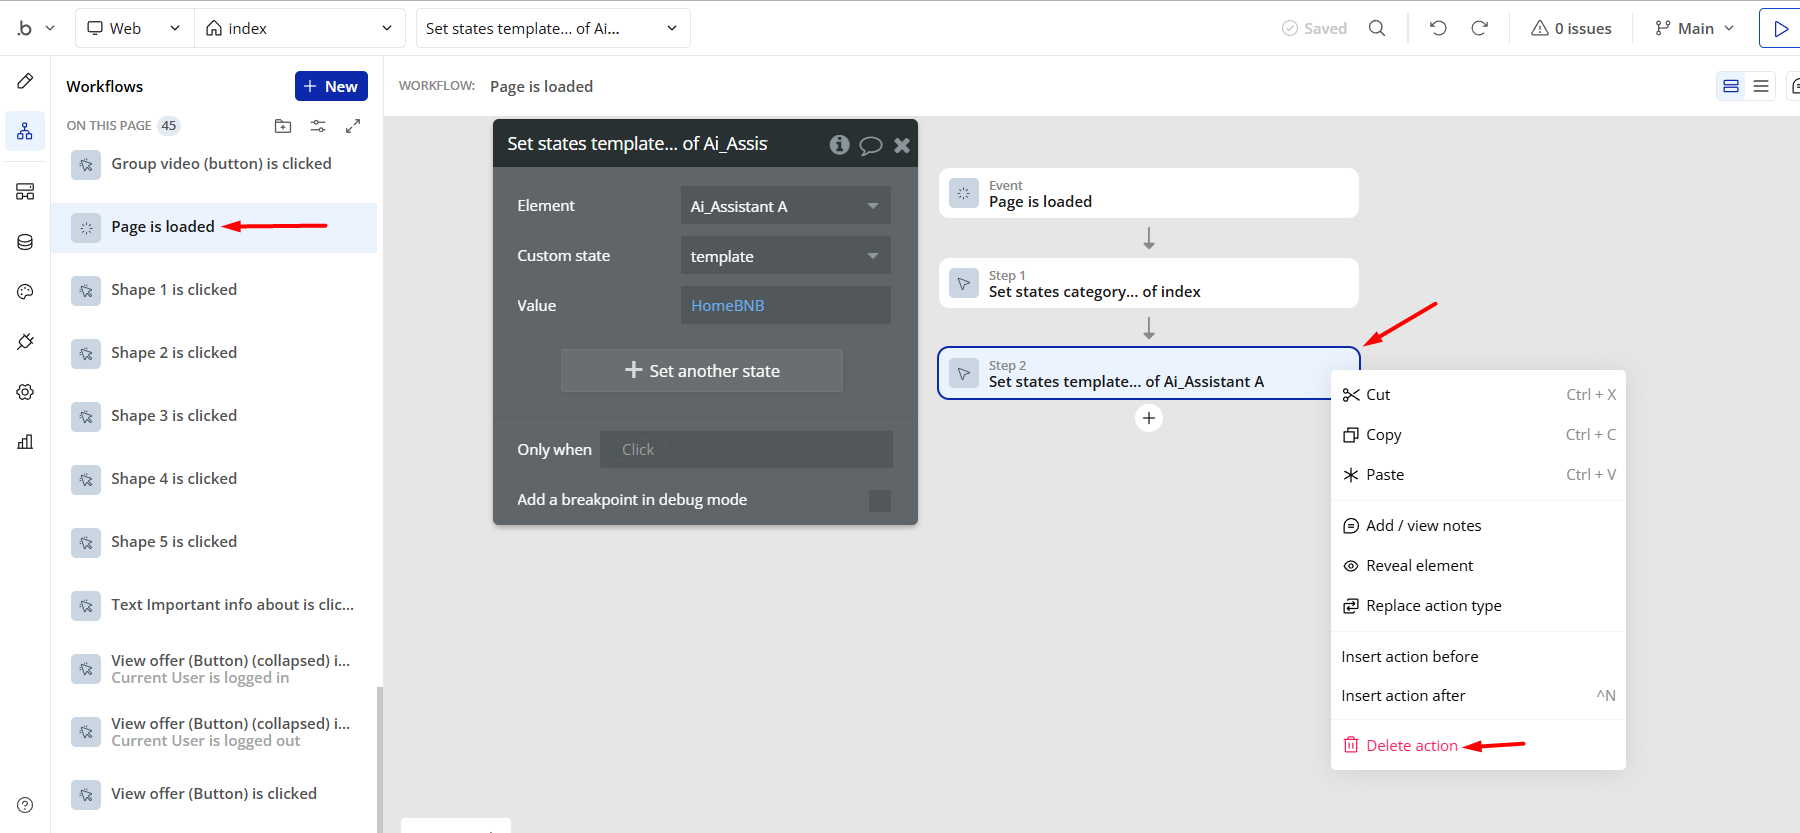The width and height of the screenshot is (1800, 833).
Task: Create new workflow folder icon
Action: 283,126
